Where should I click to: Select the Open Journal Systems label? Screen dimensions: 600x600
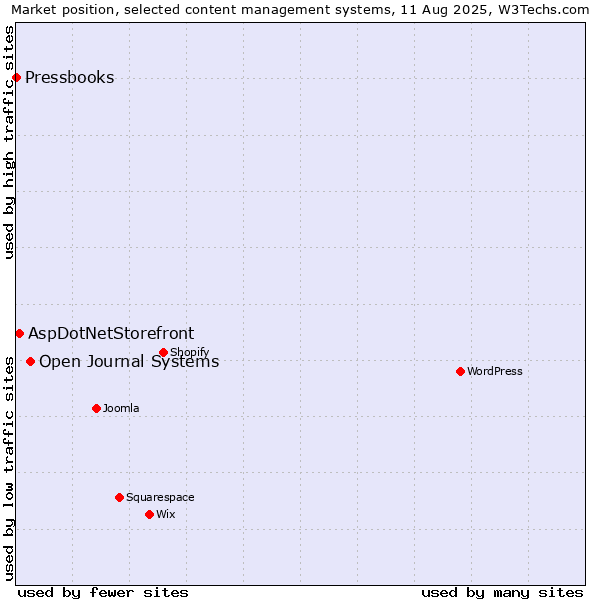coord(129,362)
